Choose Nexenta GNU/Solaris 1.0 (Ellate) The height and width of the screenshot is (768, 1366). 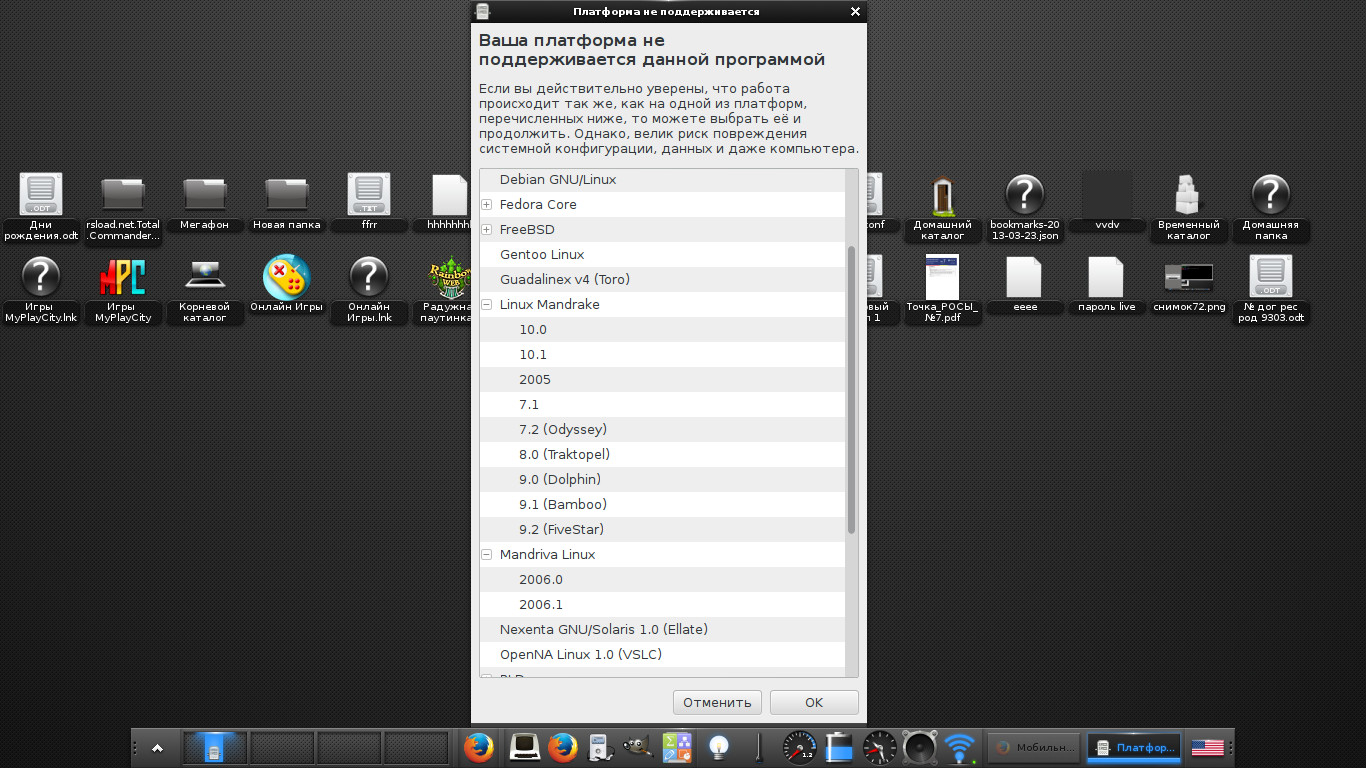coord(662,630)
